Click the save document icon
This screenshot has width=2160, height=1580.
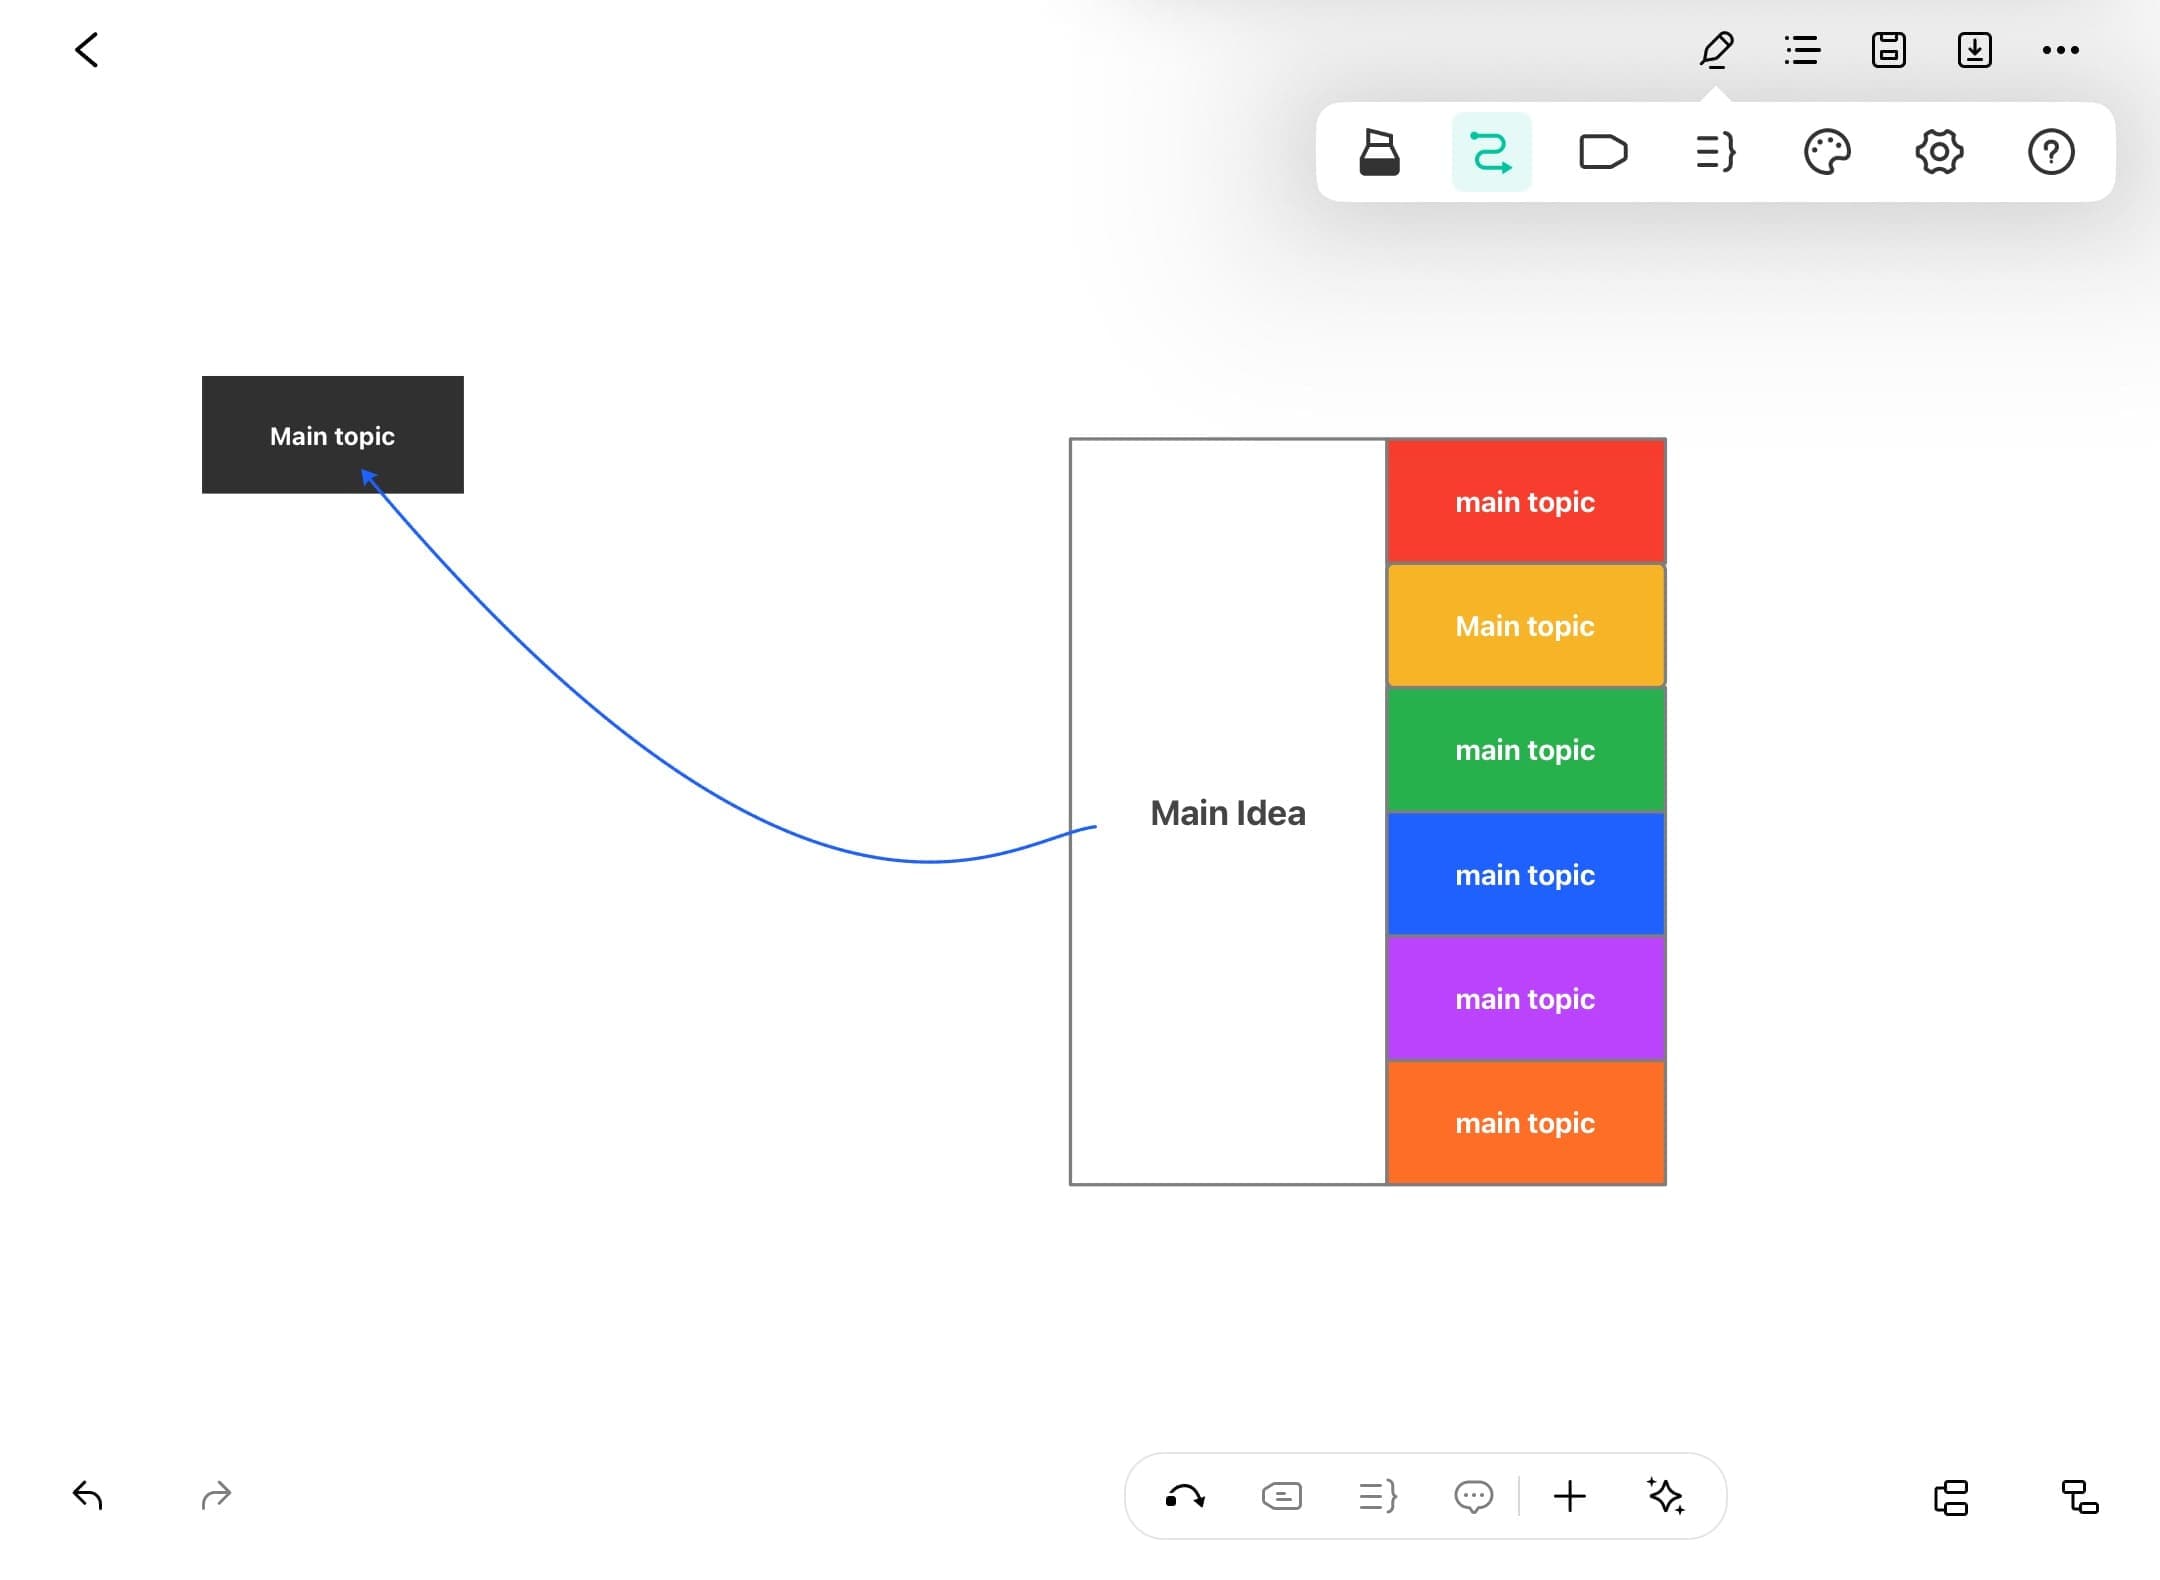click(1888, 50)
